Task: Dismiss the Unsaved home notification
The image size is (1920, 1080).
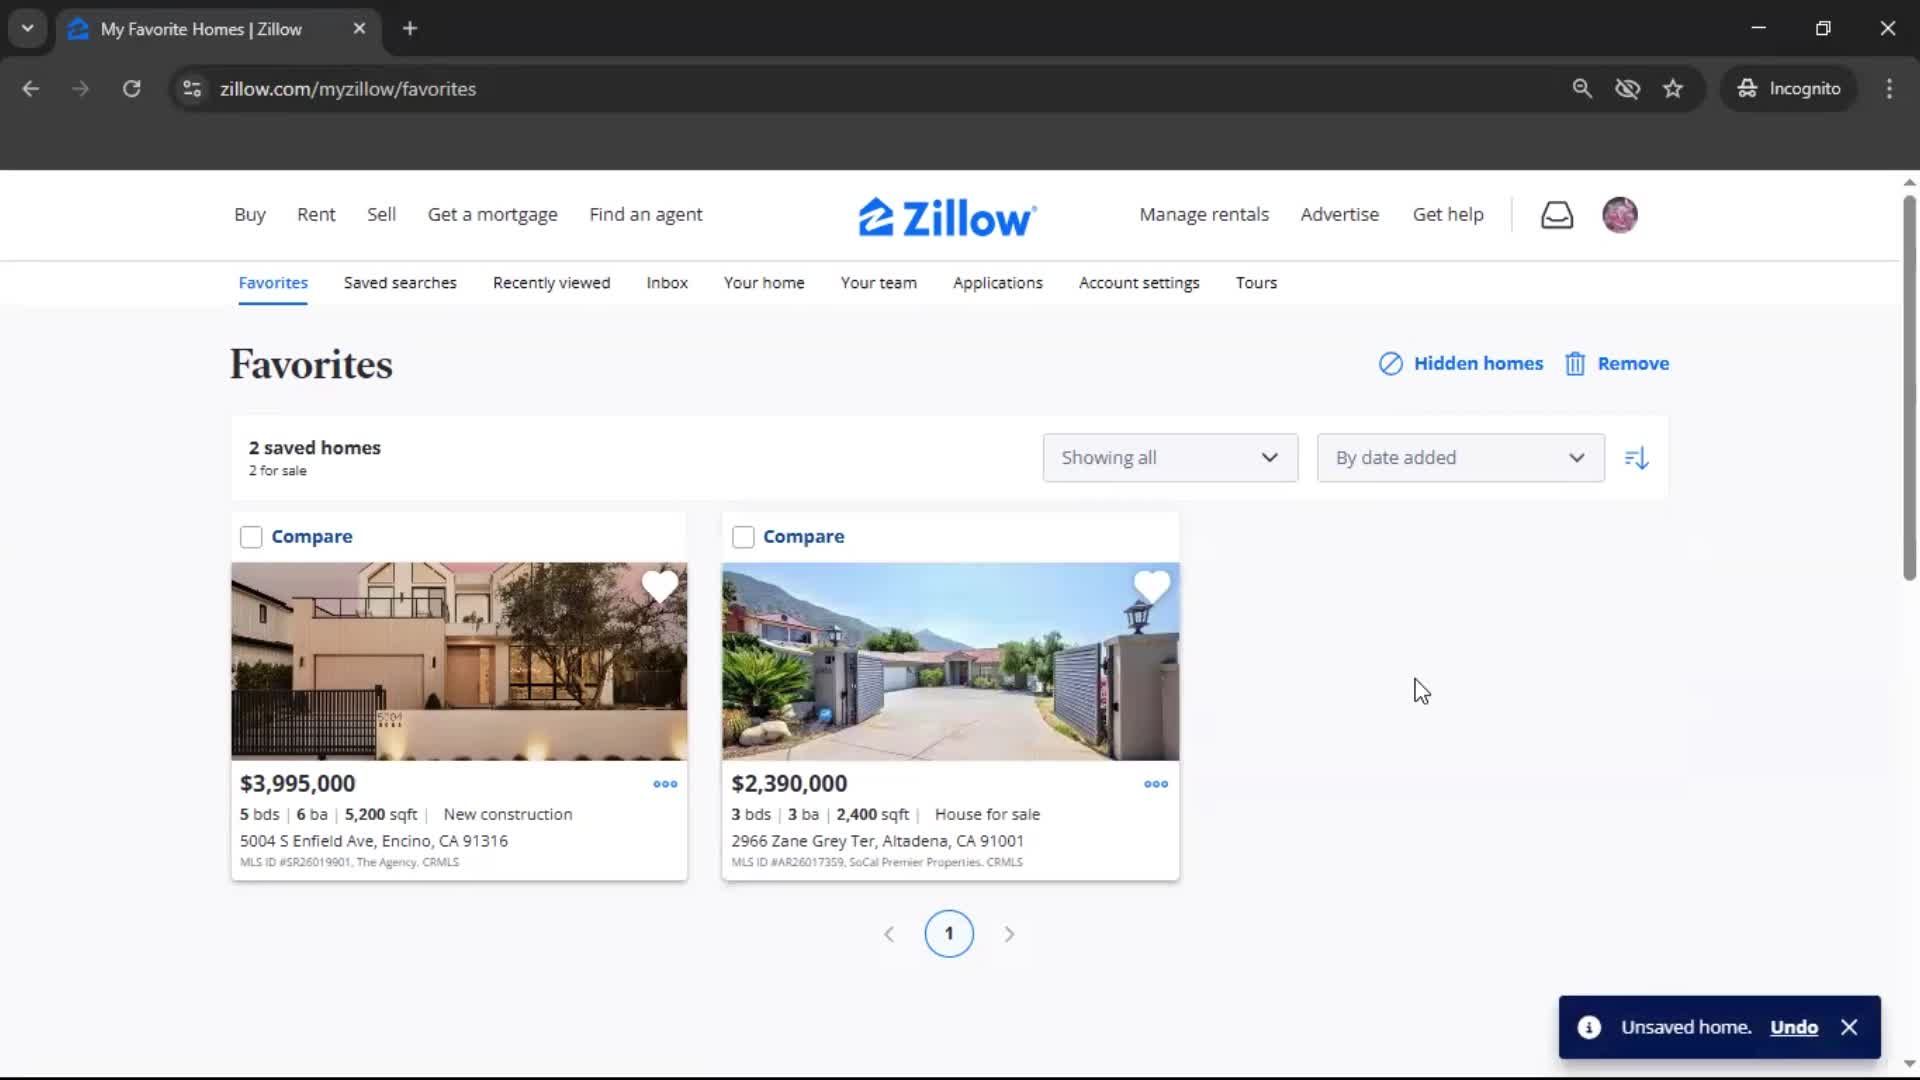Action: 1849,1027
